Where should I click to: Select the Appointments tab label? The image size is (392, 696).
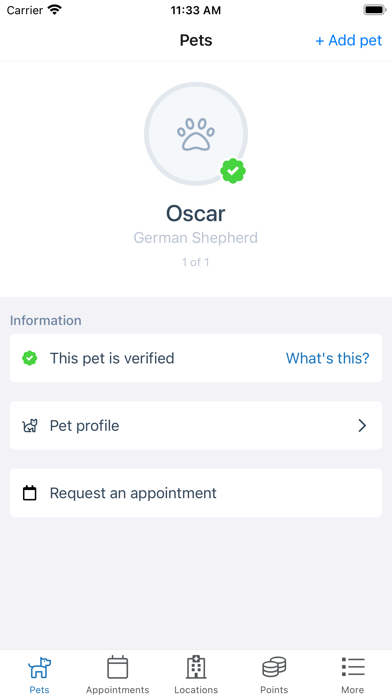[118, 690]
